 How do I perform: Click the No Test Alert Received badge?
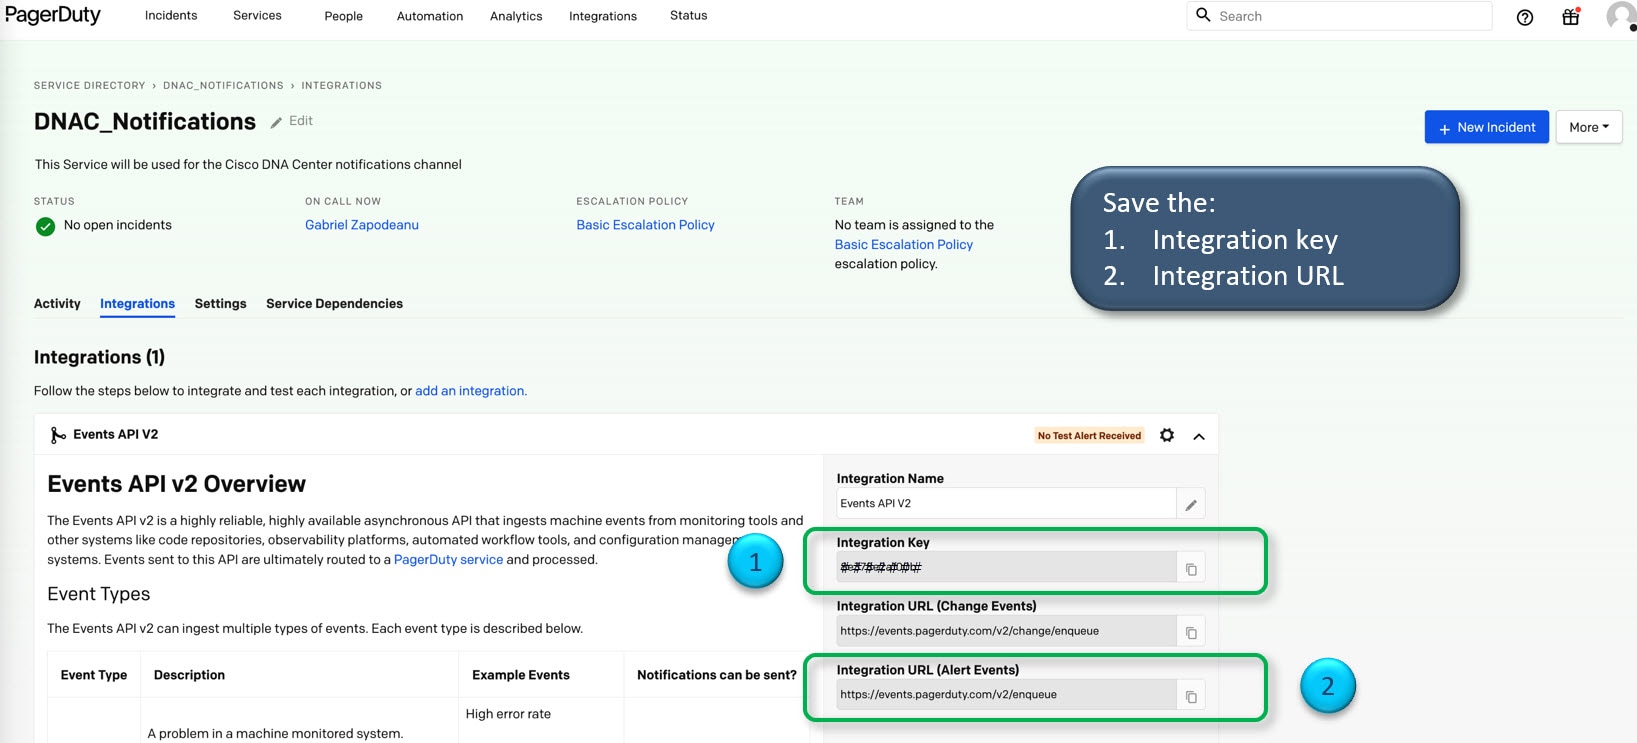tap(1089, 436)
